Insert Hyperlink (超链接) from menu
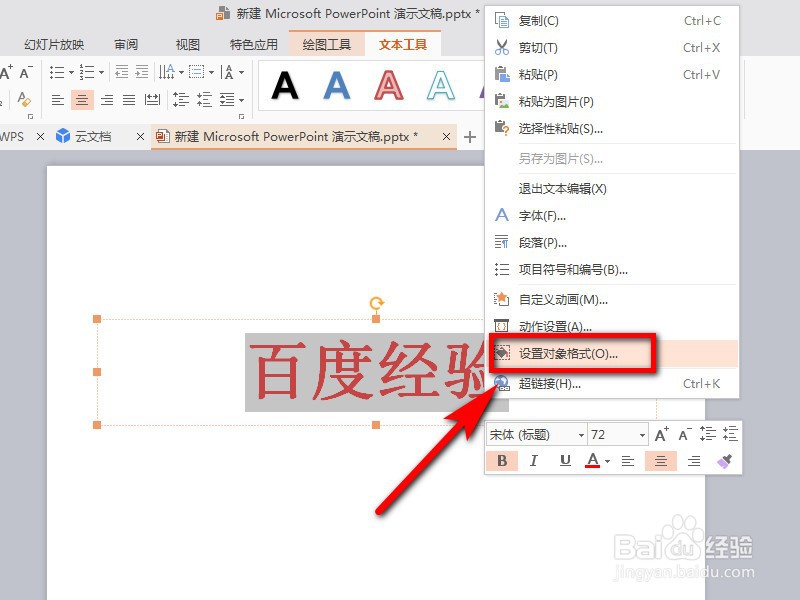Viewport: 800px width, 600px height. 611,384
